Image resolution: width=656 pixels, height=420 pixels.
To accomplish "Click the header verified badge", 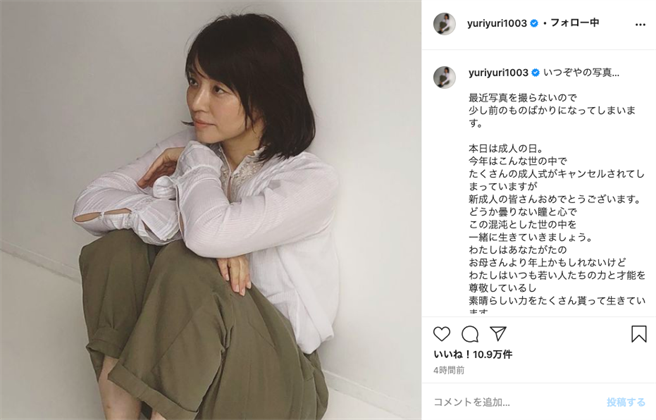I will click(534, 23).
